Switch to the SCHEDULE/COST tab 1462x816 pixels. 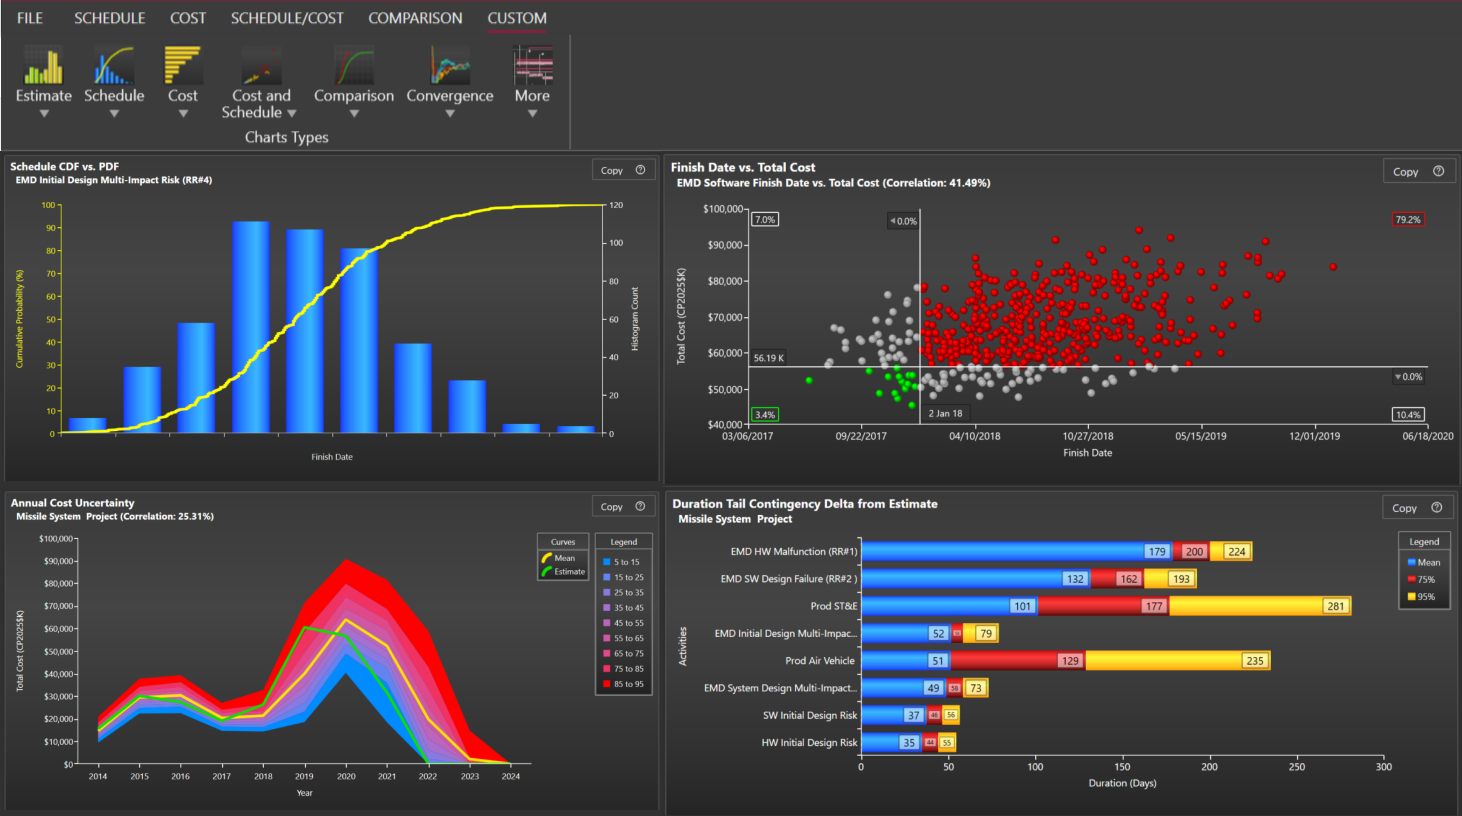[288, 17]
